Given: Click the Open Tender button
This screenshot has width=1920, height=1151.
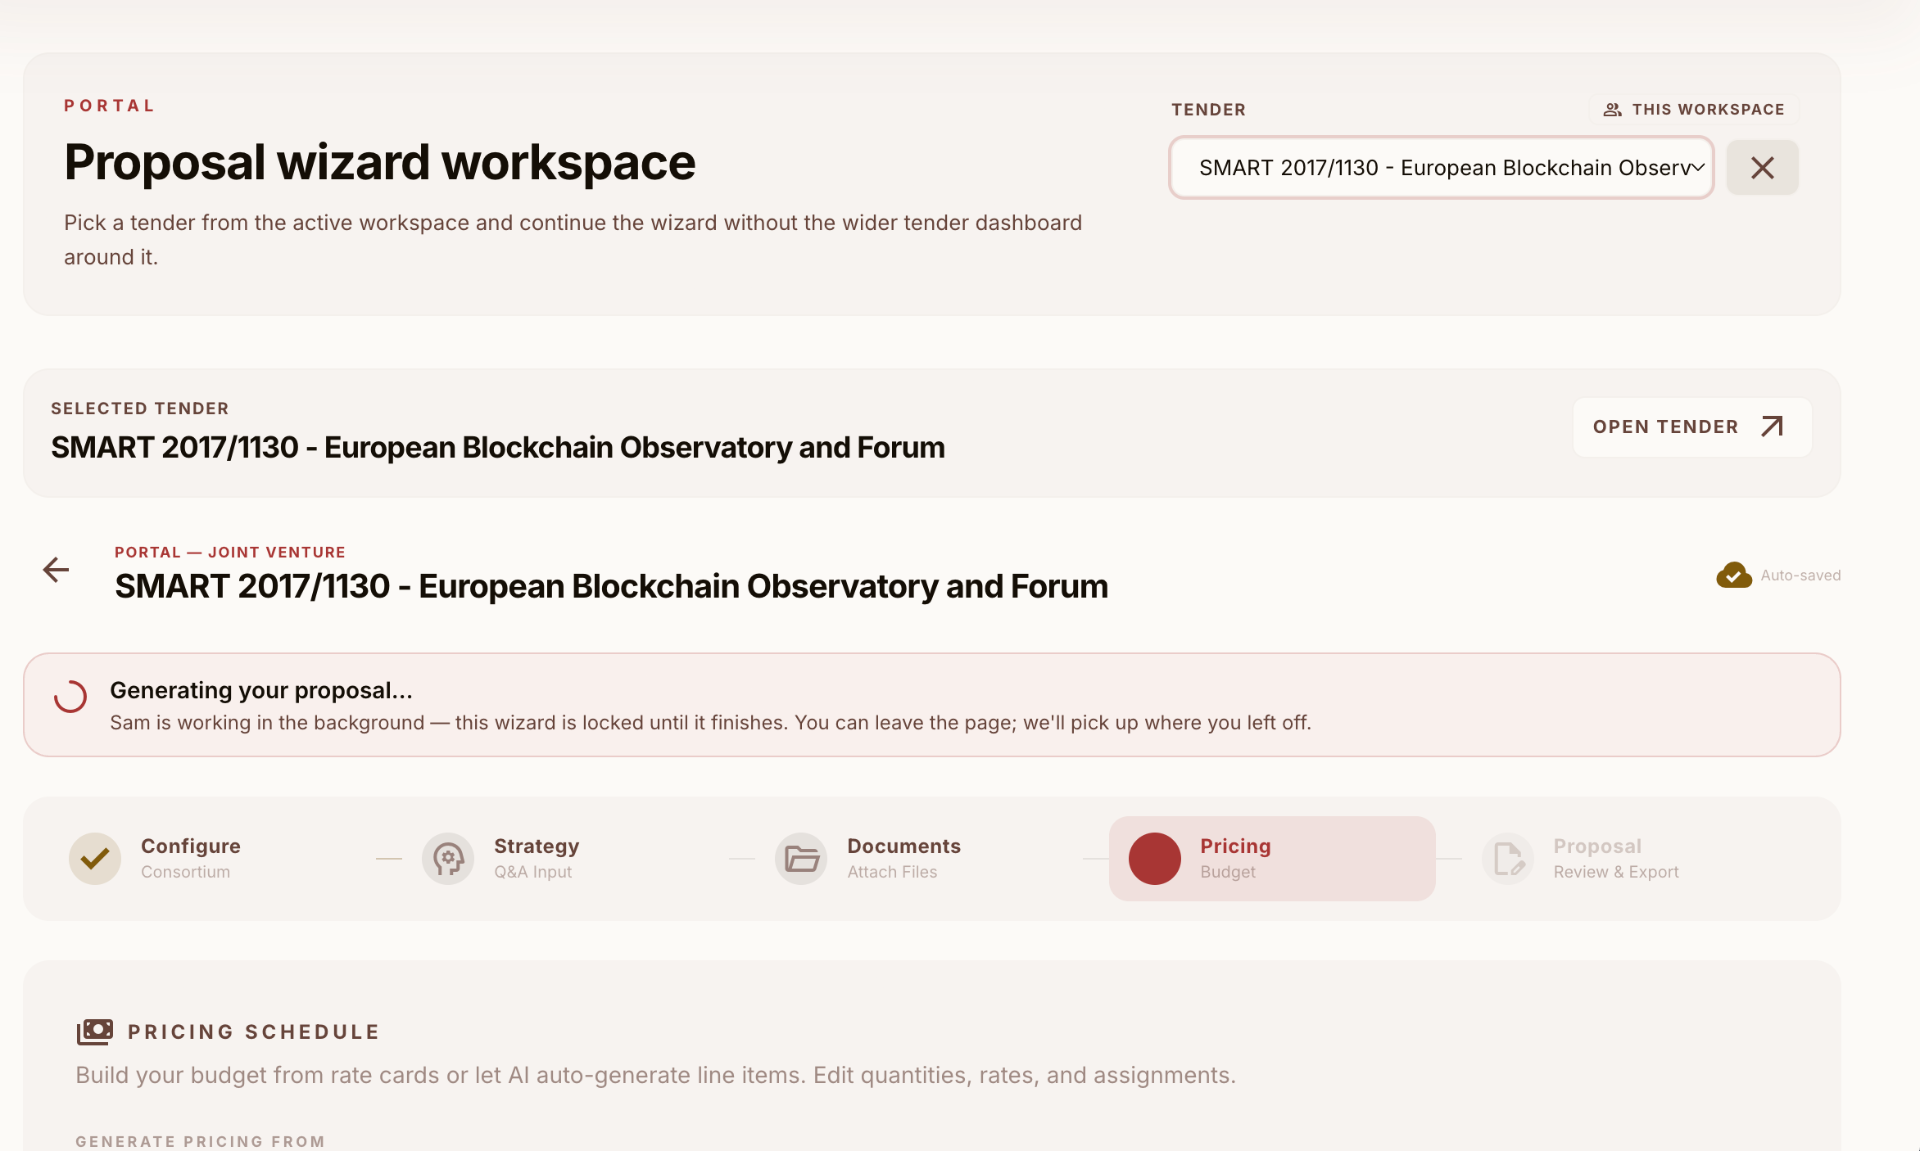Looking at the screenshot, I should click(x=1692, y=427).
